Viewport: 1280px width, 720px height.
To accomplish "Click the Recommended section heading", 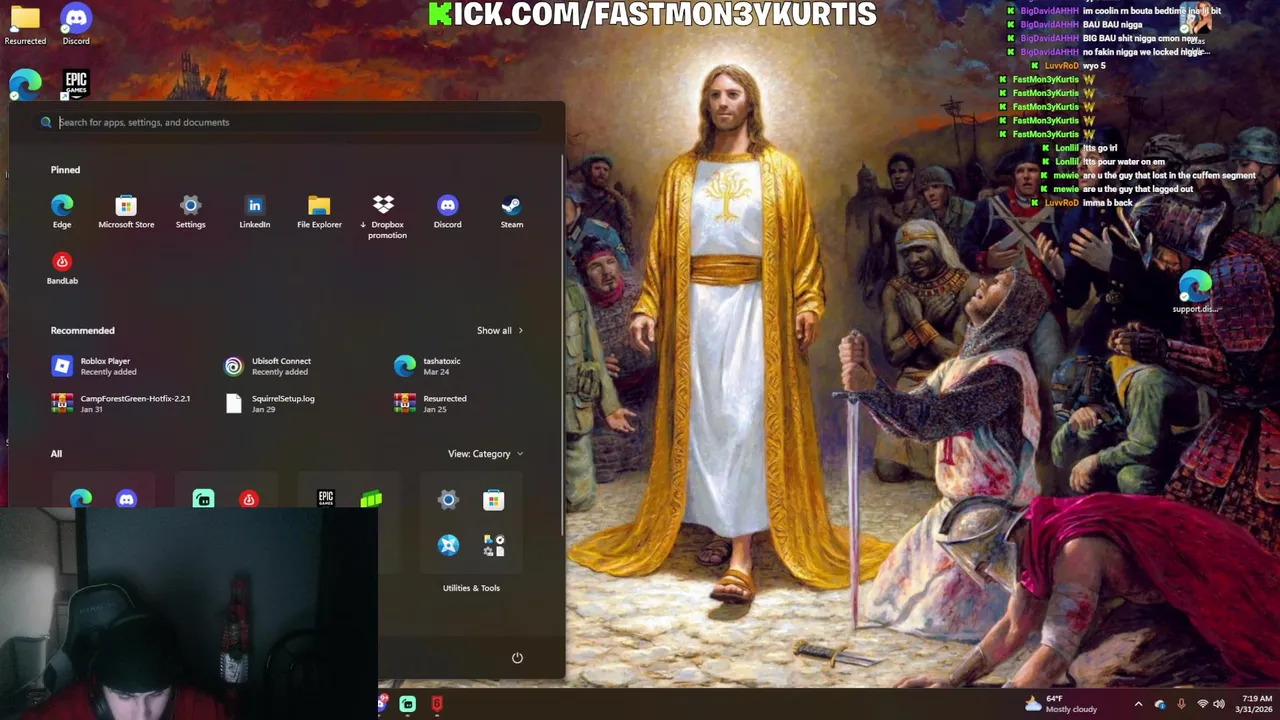I will pyautogui.click(x=82, y=330).
